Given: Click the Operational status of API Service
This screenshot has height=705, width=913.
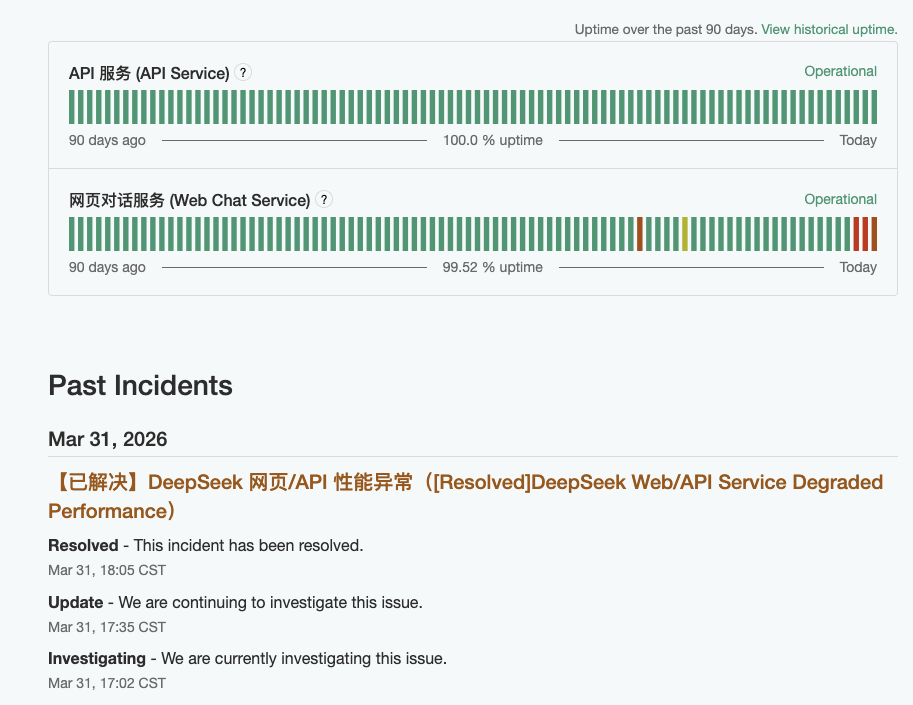Looking at the screenshot, I should [x=840, y=72].
